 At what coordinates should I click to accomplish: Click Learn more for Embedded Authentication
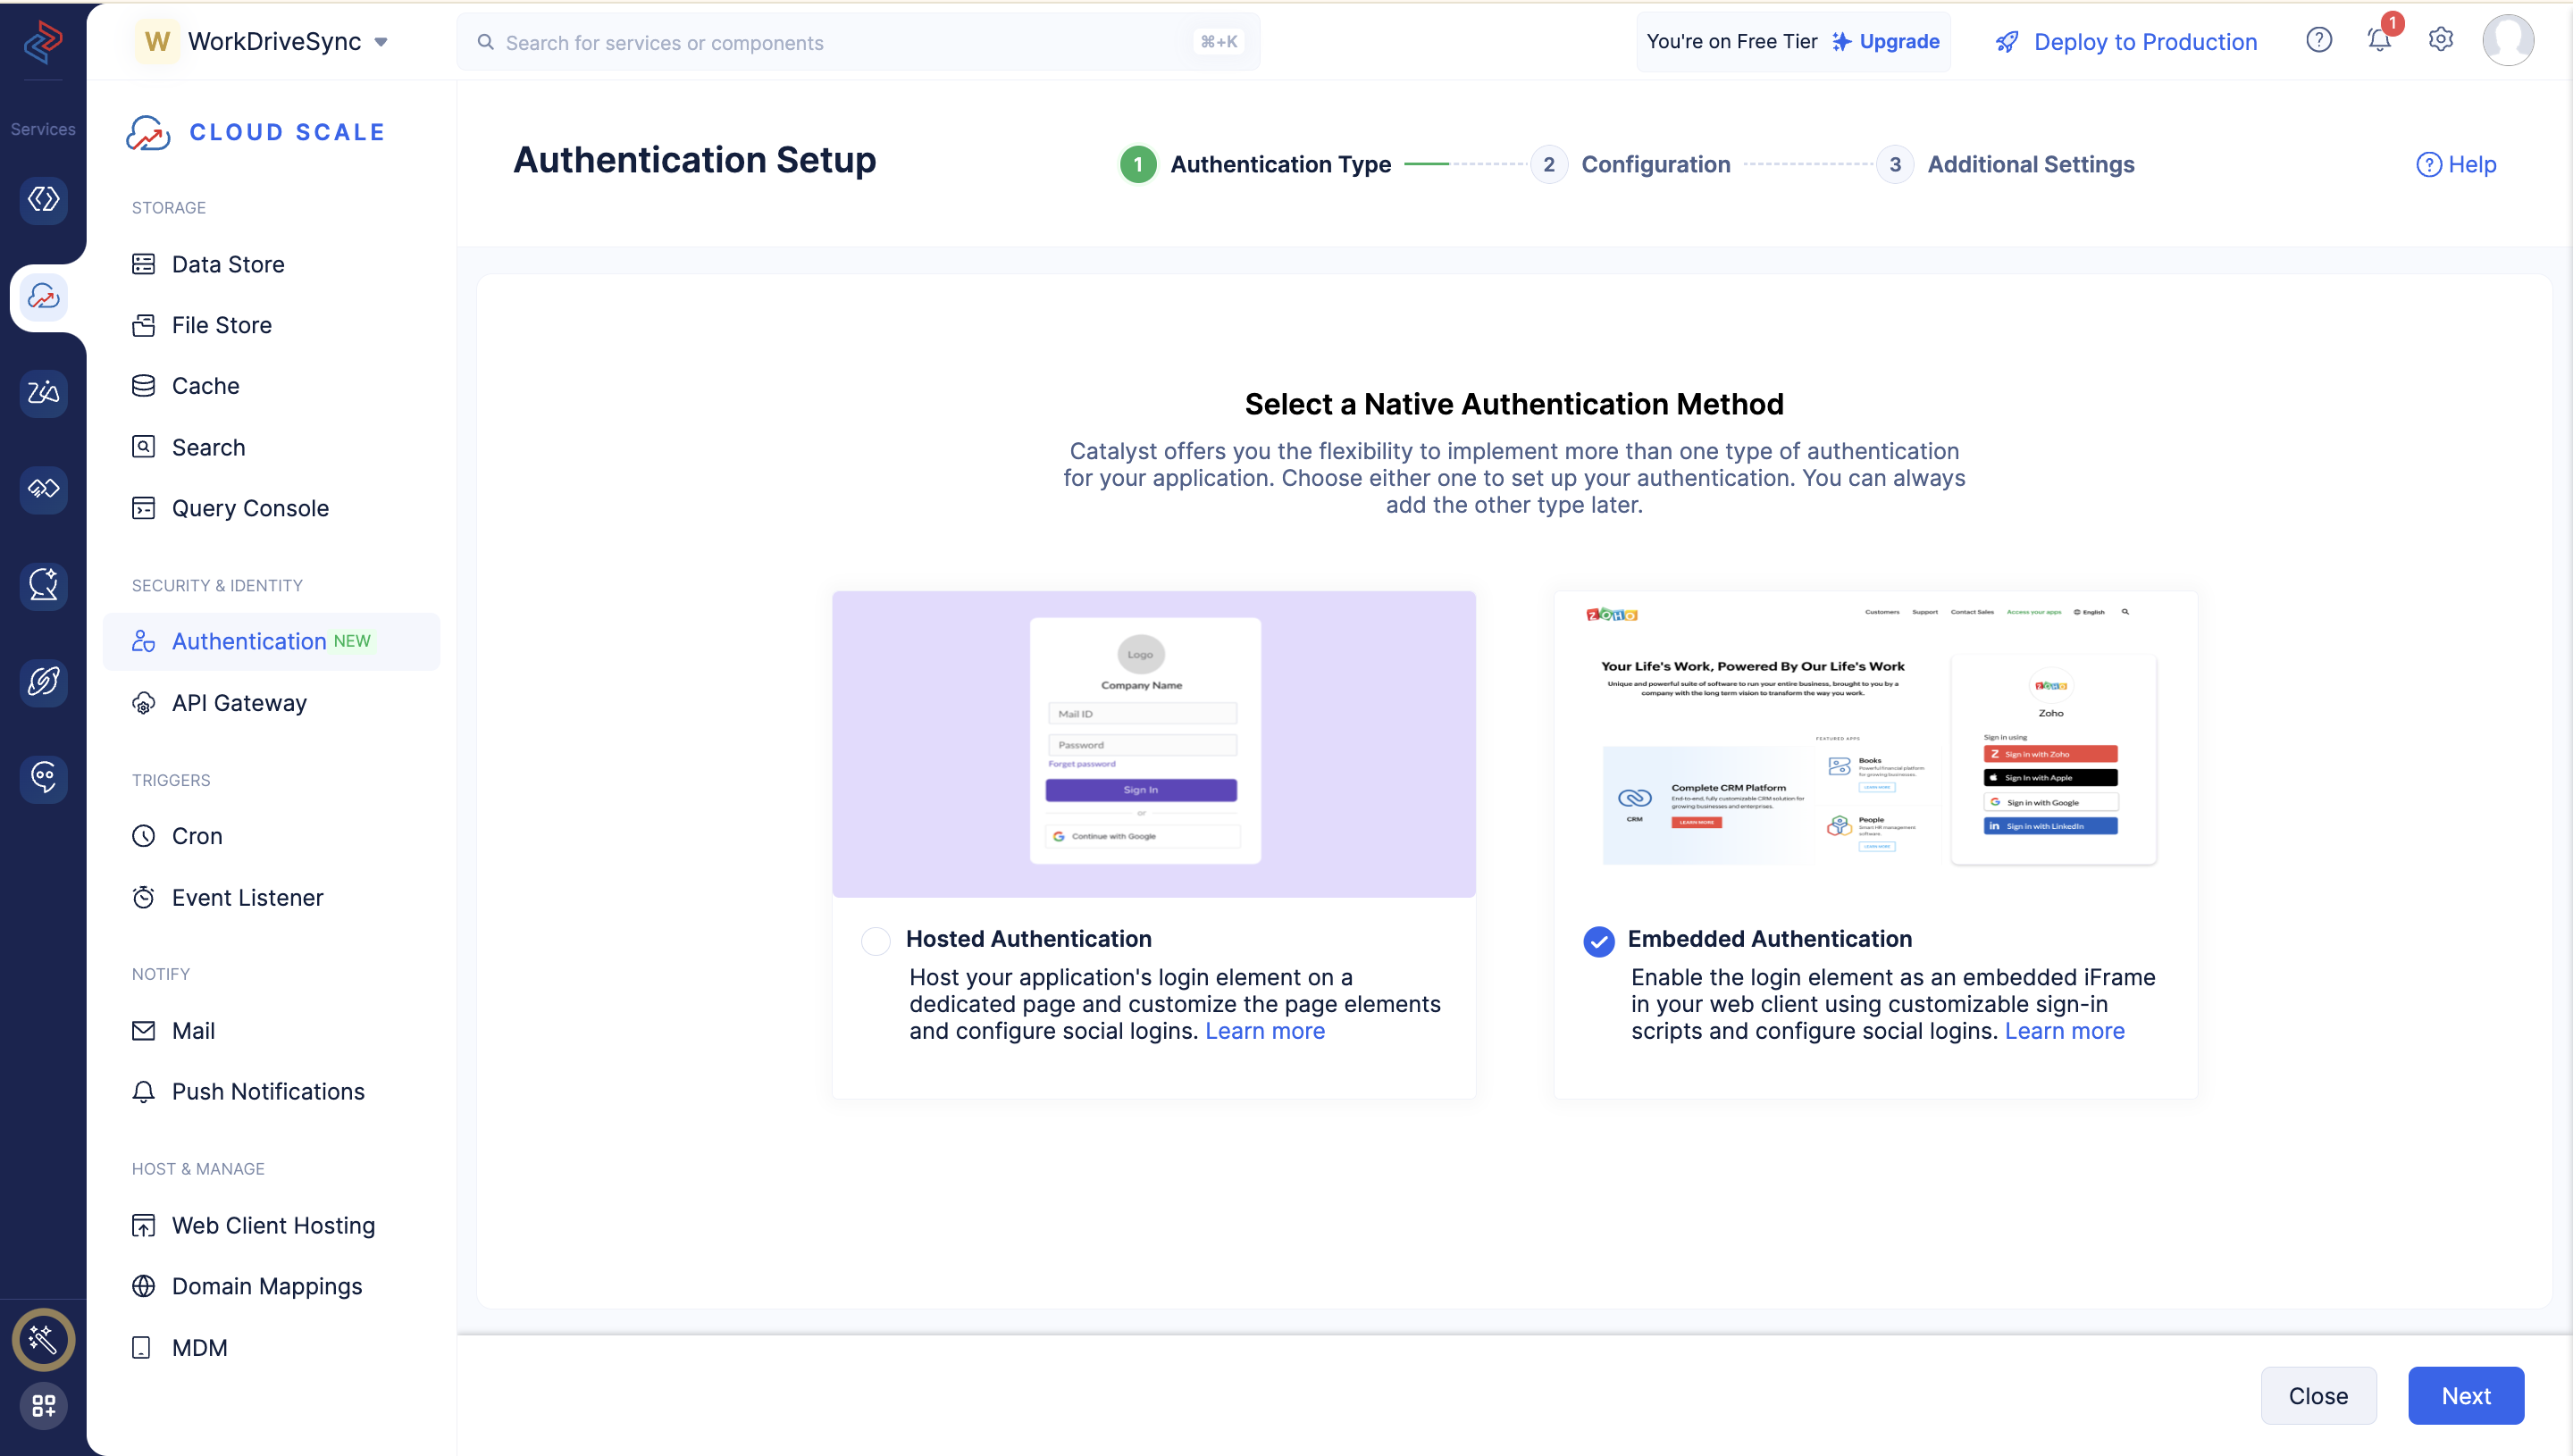click(2064, 1030)
